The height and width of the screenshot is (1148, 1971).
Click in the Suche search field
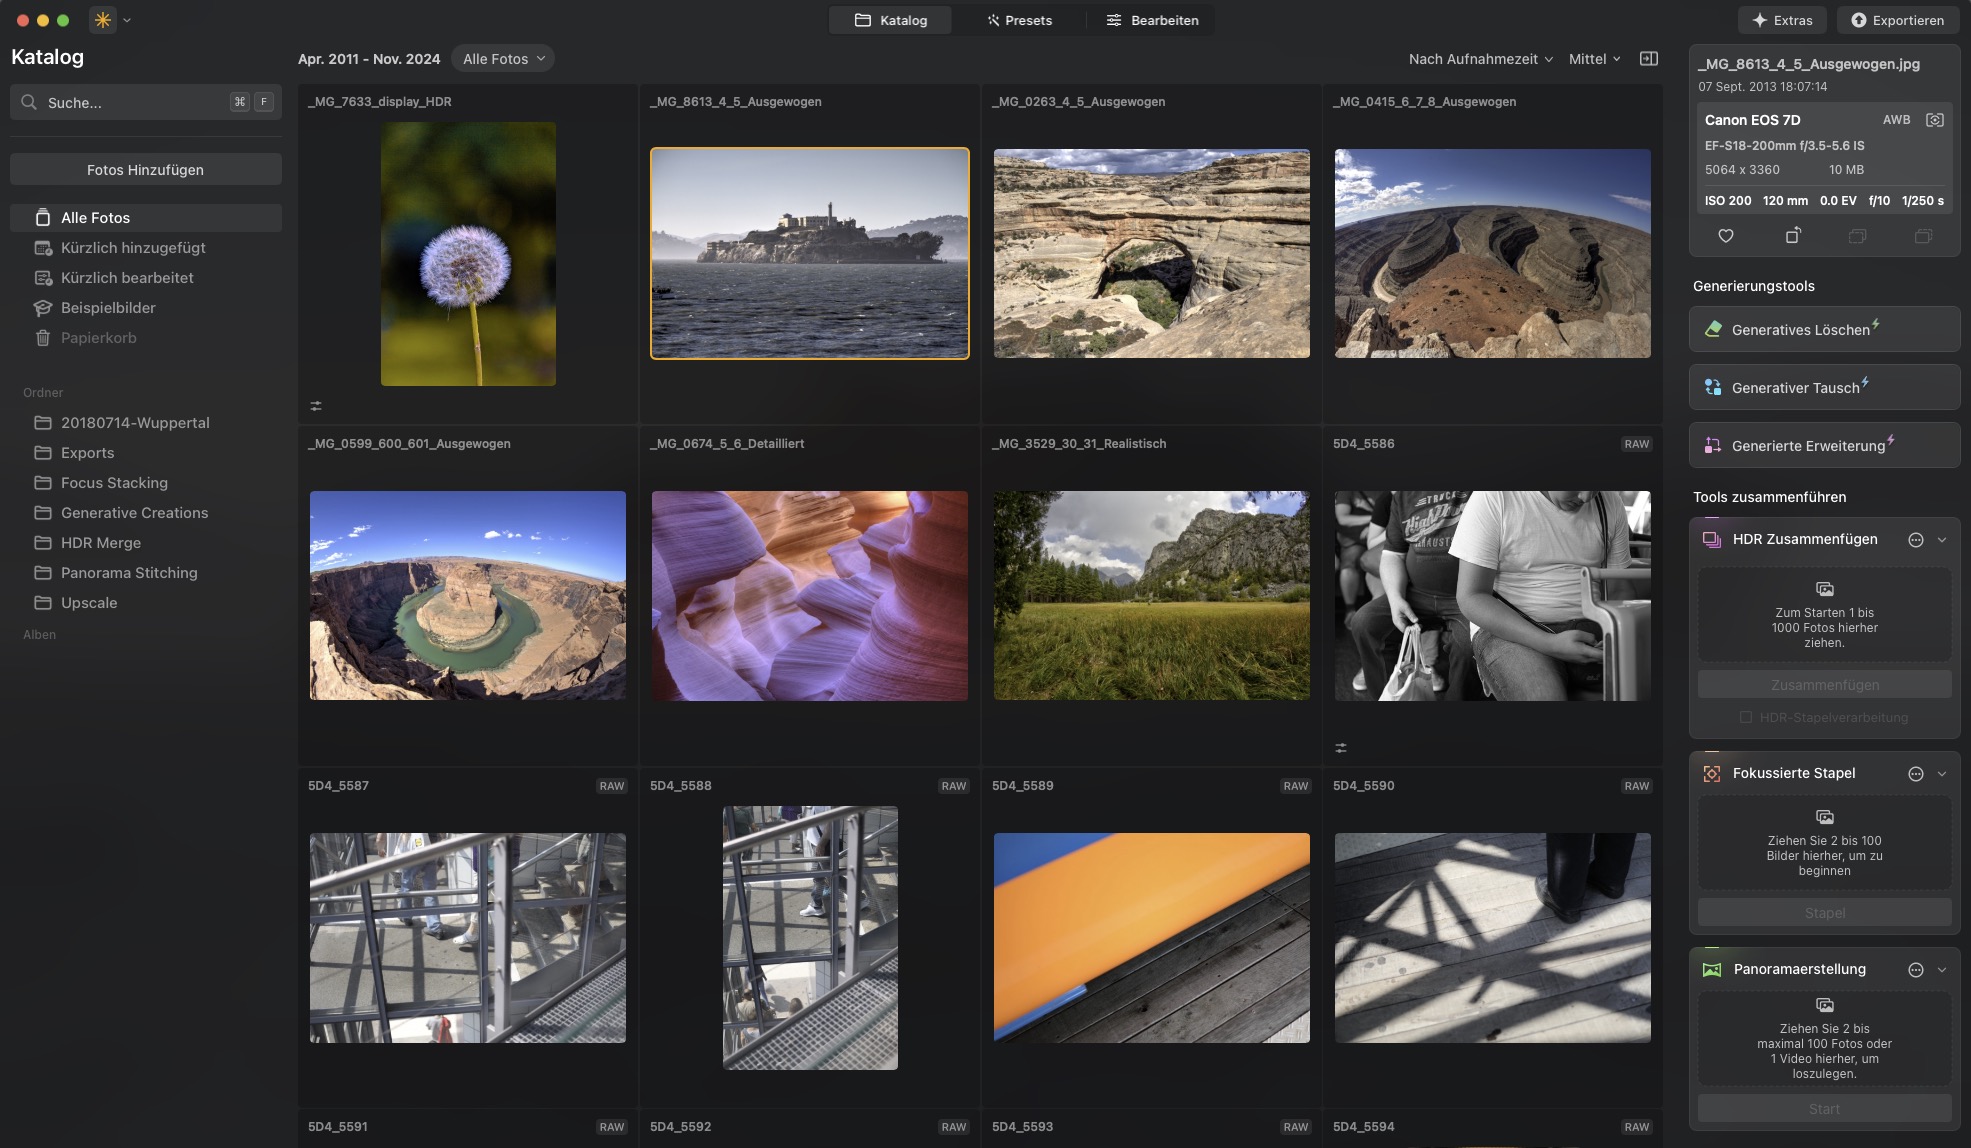146,102
